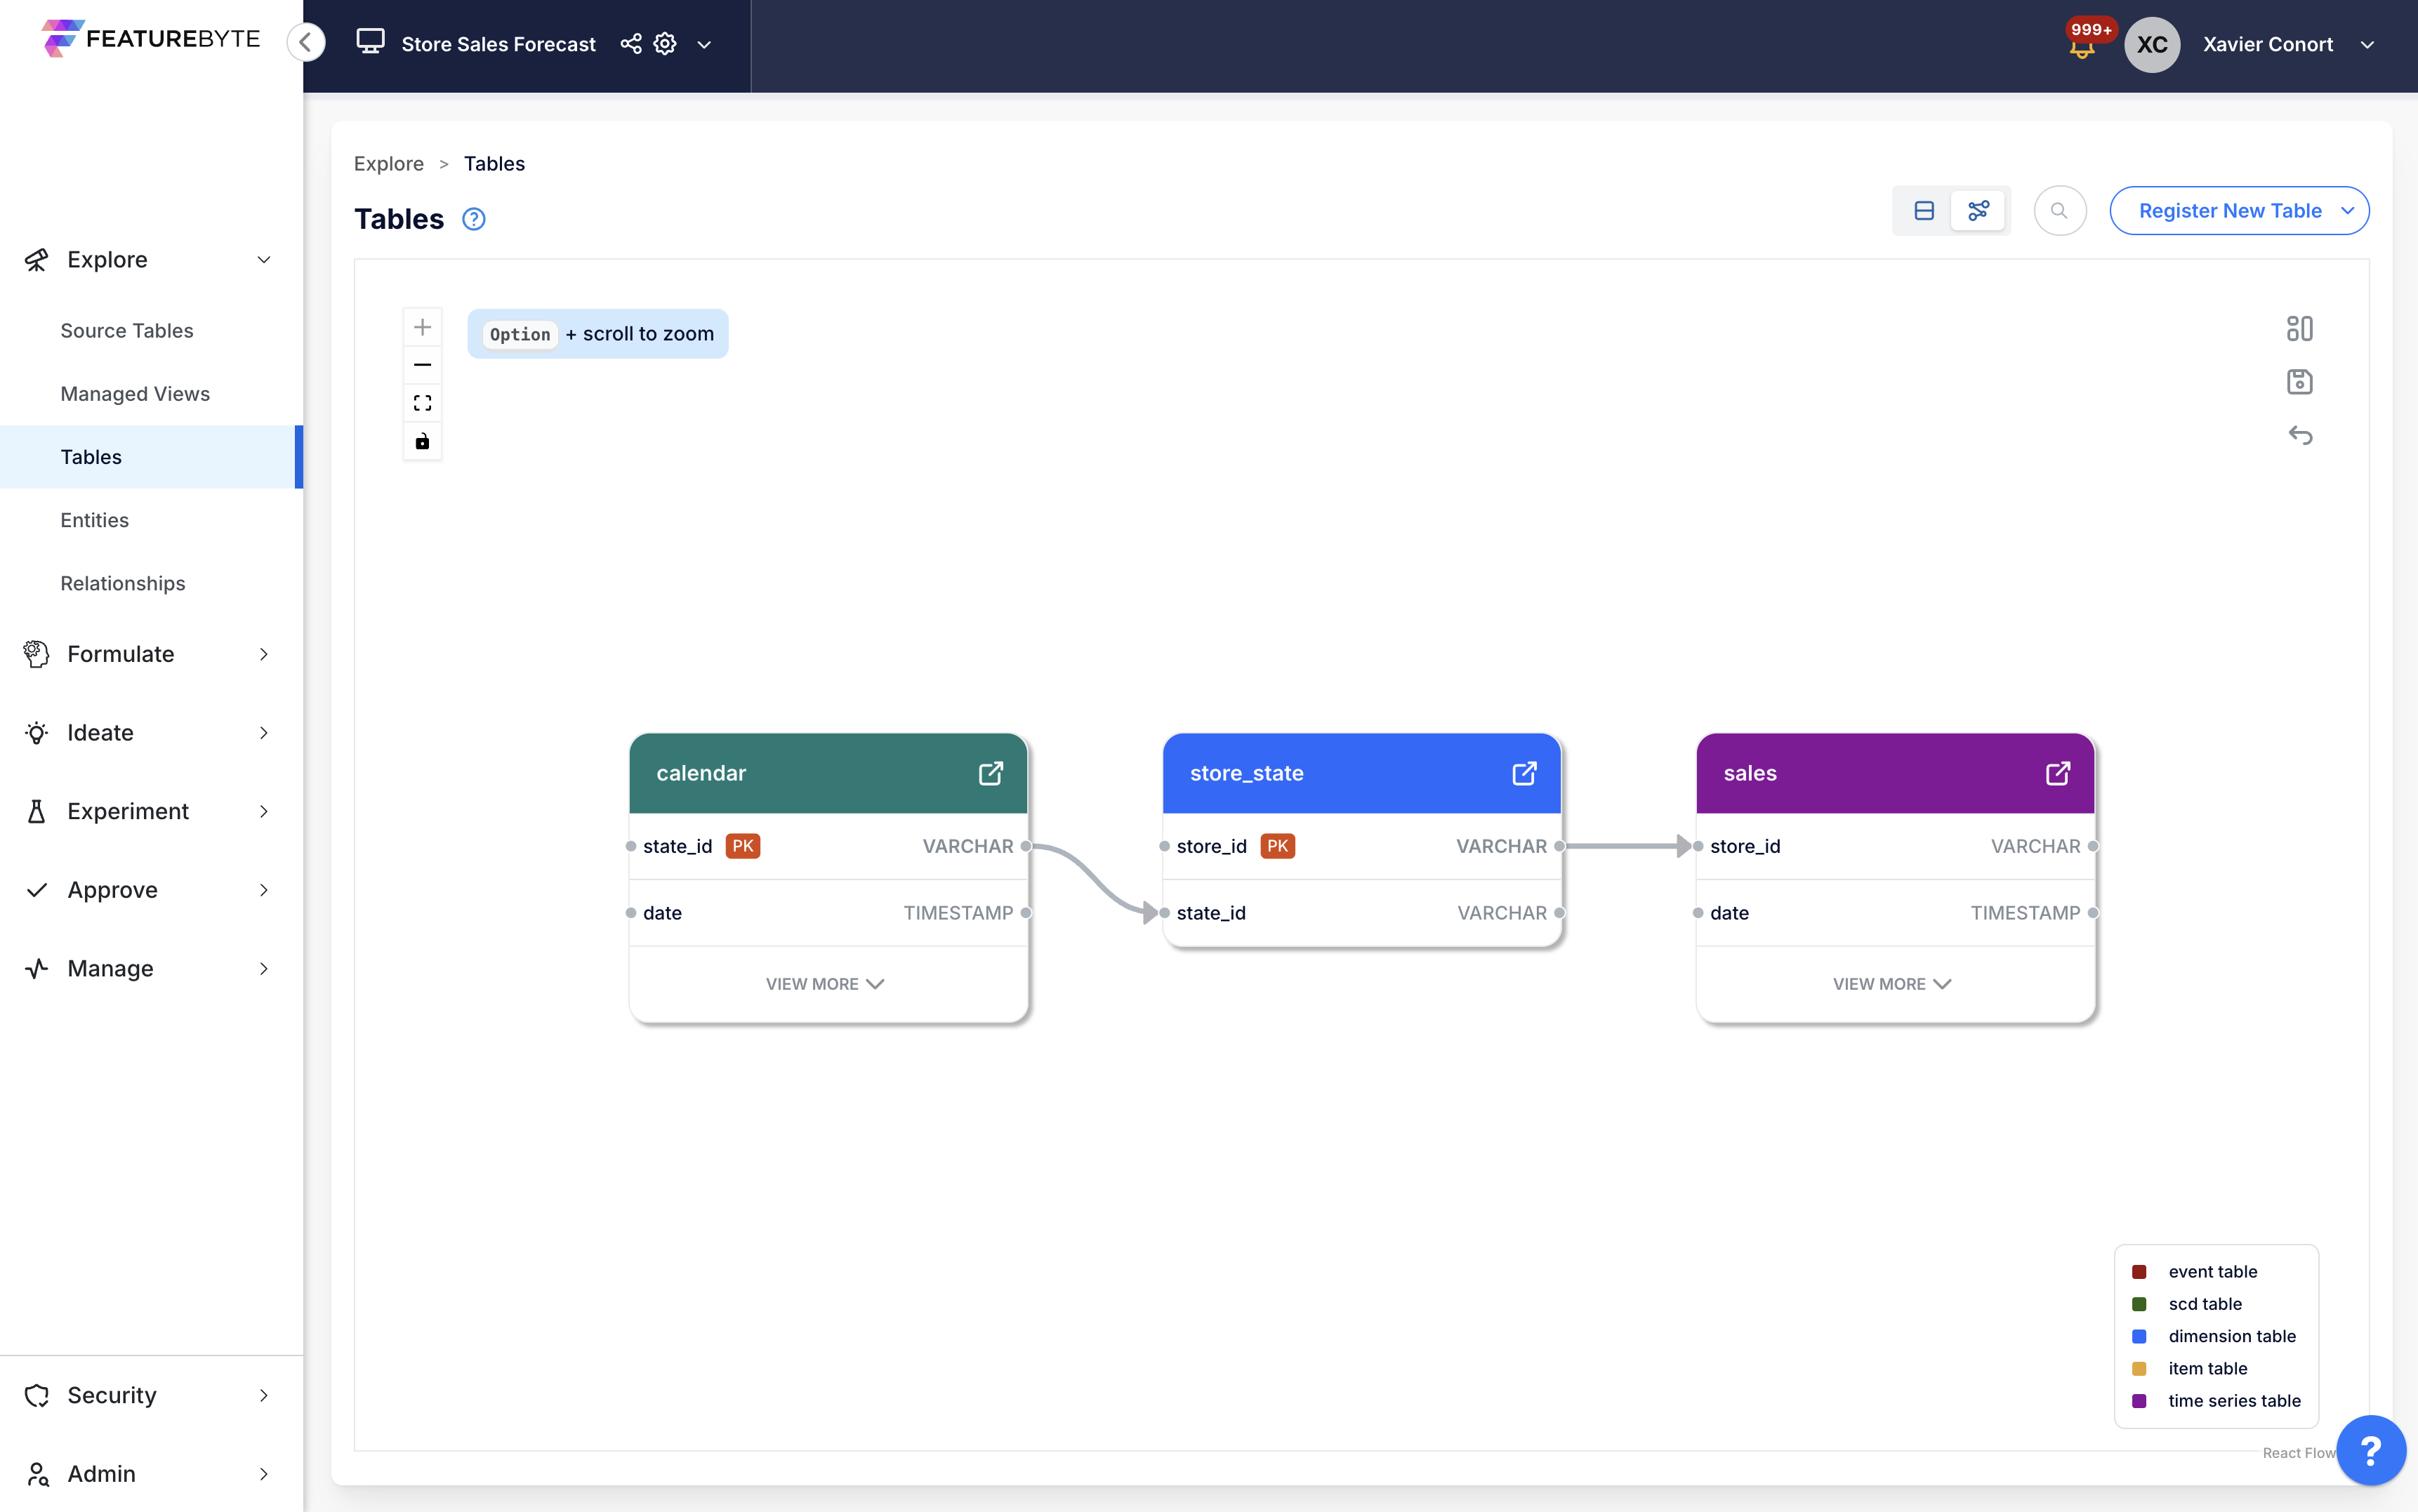Switch to list view of tables
This screenshot has width=2418, height=1512.
pyautogui.click(x=1923, y=211)
